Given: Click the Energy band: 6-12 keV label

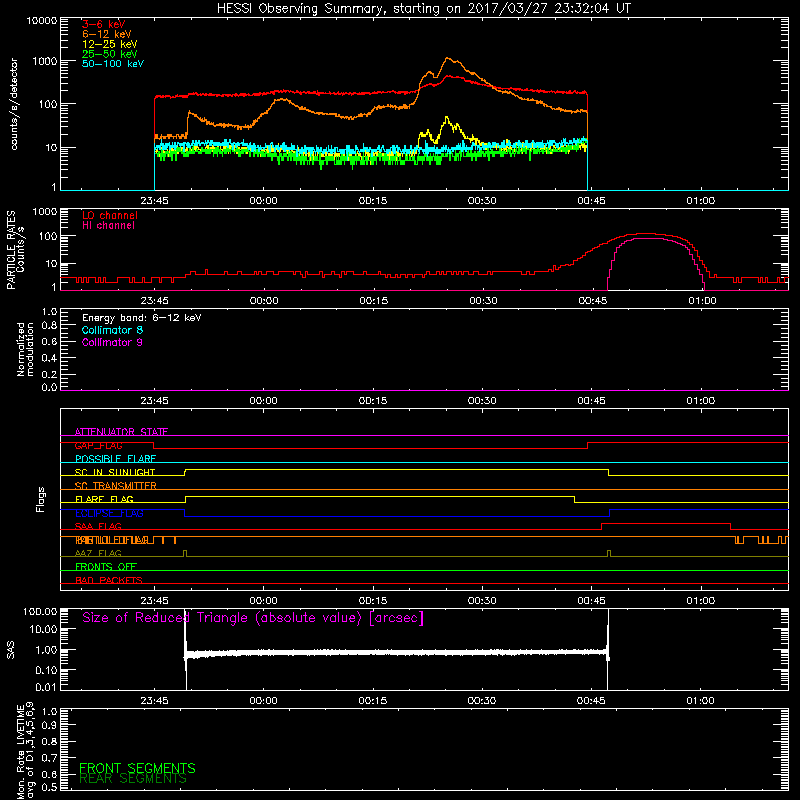Looking at the screenshot, I should pos(142,318).
